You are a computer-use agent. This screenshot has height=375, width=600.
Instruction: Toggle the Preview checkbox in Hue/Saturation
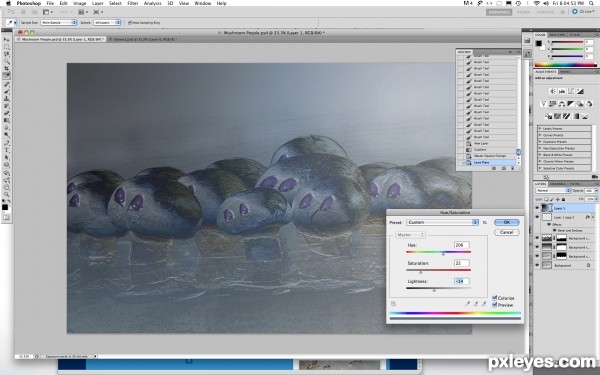(x=494, y=305)
